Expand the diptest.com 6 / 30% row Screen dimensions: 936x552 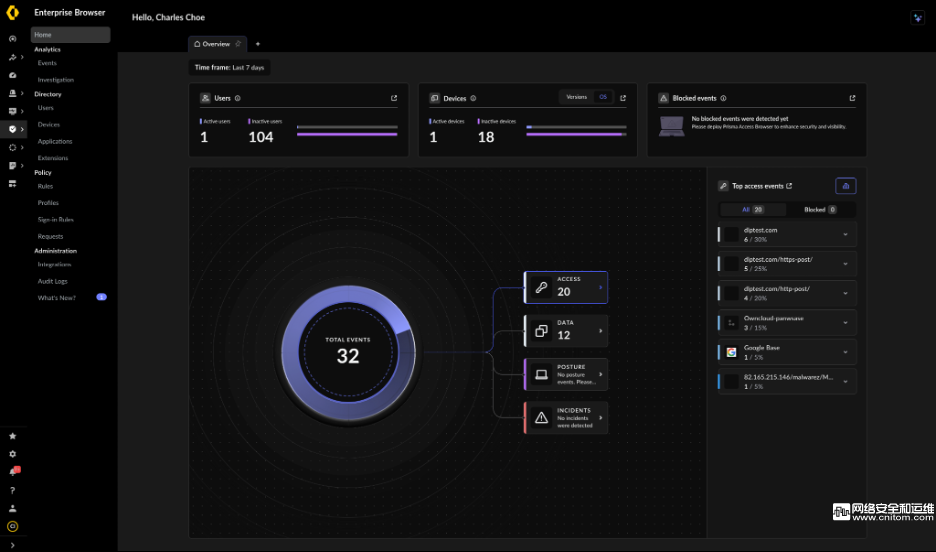[846, 235]
